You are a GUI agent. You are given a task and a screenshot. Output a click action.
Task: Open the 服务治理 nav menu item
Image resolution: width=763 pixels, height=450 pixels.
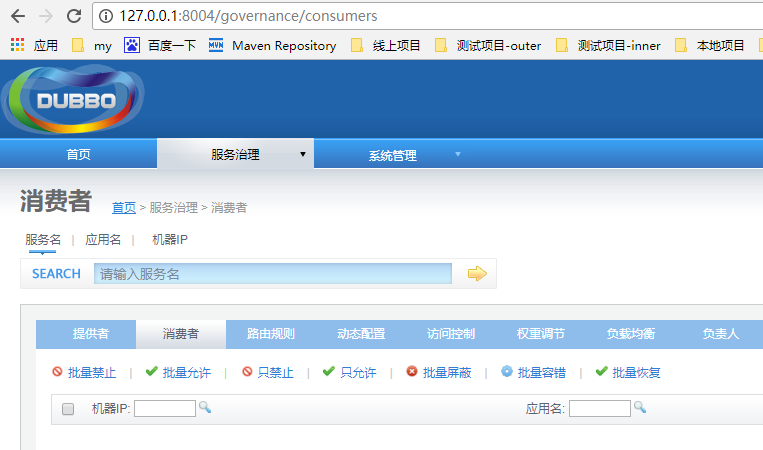click(235, 154)
